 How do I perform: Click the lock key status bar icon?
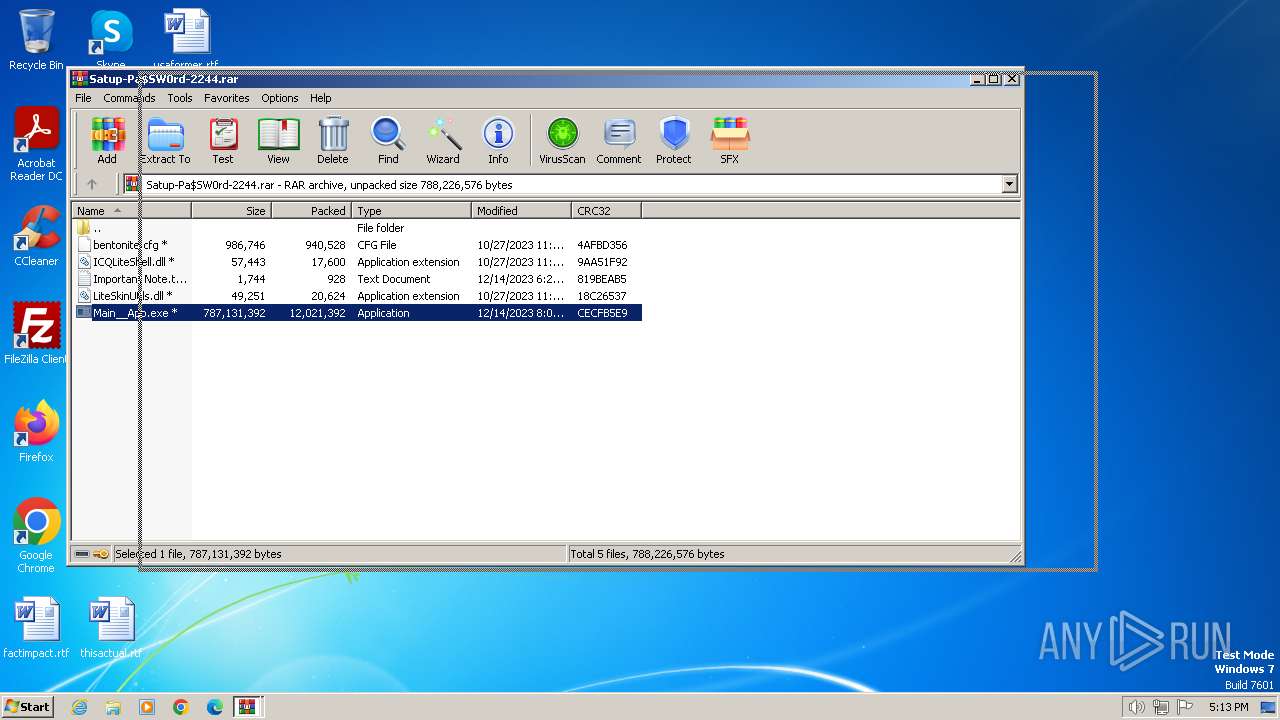coord(101,554)
